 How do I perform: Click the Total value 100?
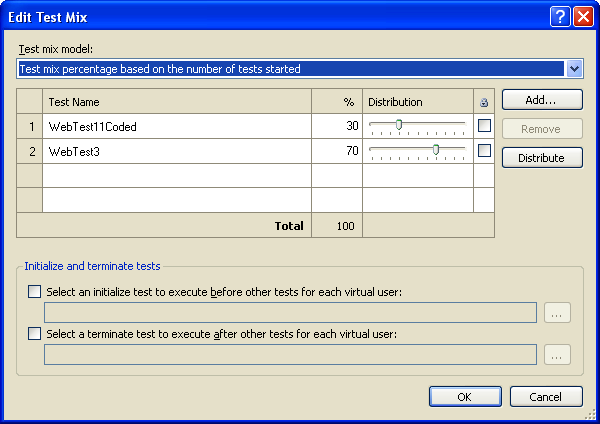[345, 226]
